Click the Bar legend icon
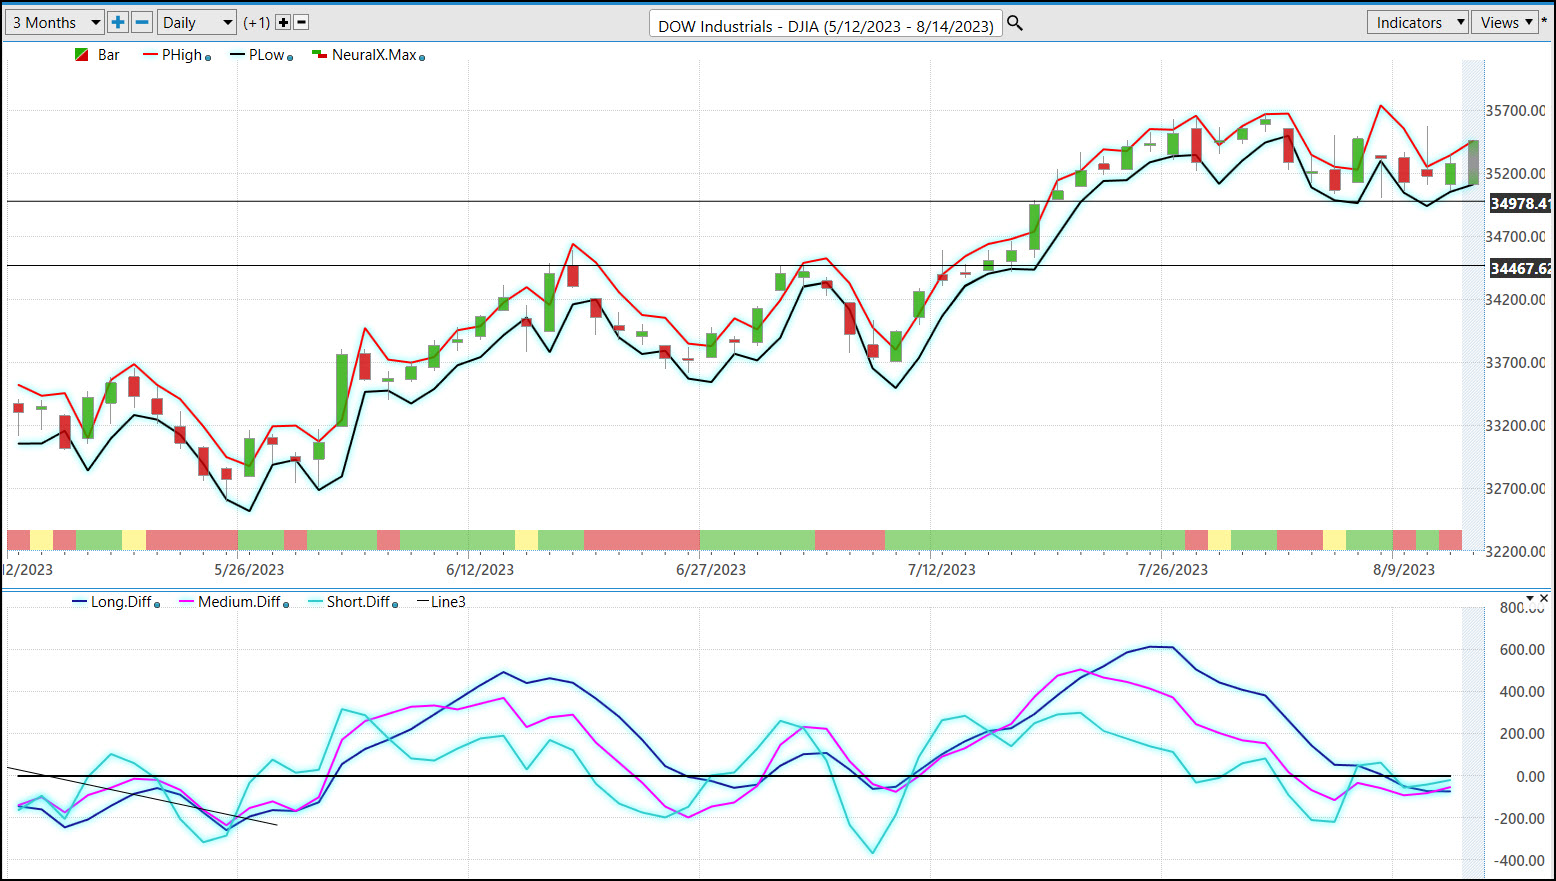Image resolution: width=1556 pixels, height=881 pixels. click(x=82, y=55)
